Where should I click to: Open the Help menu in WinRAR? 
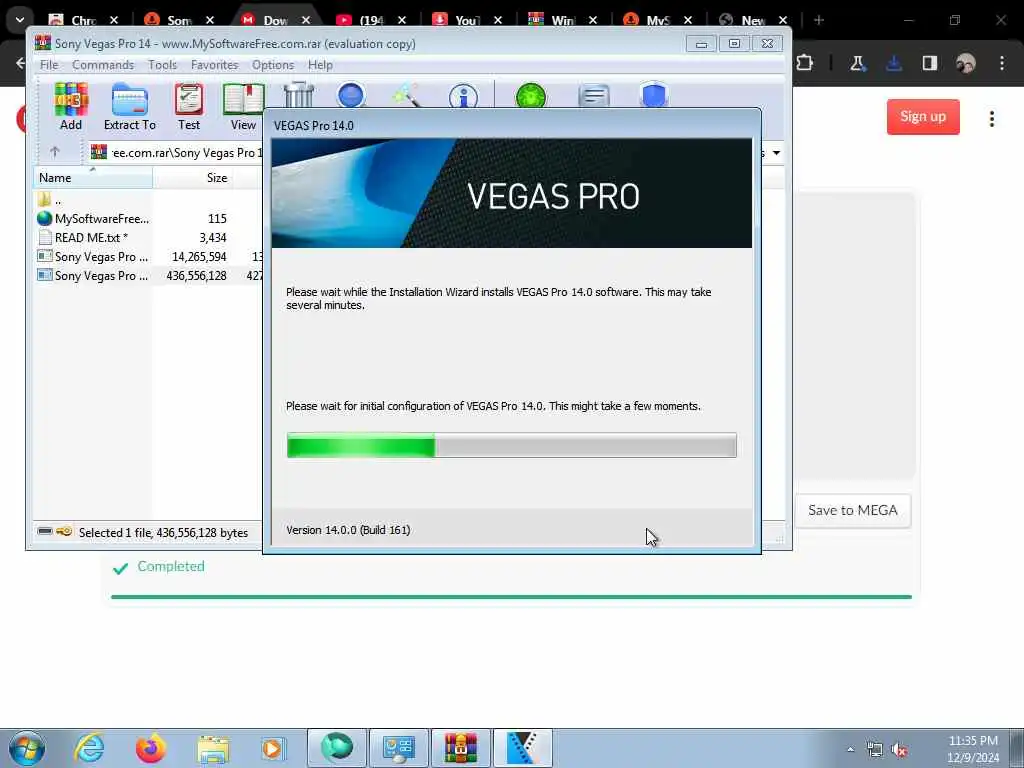coord(320,65)
